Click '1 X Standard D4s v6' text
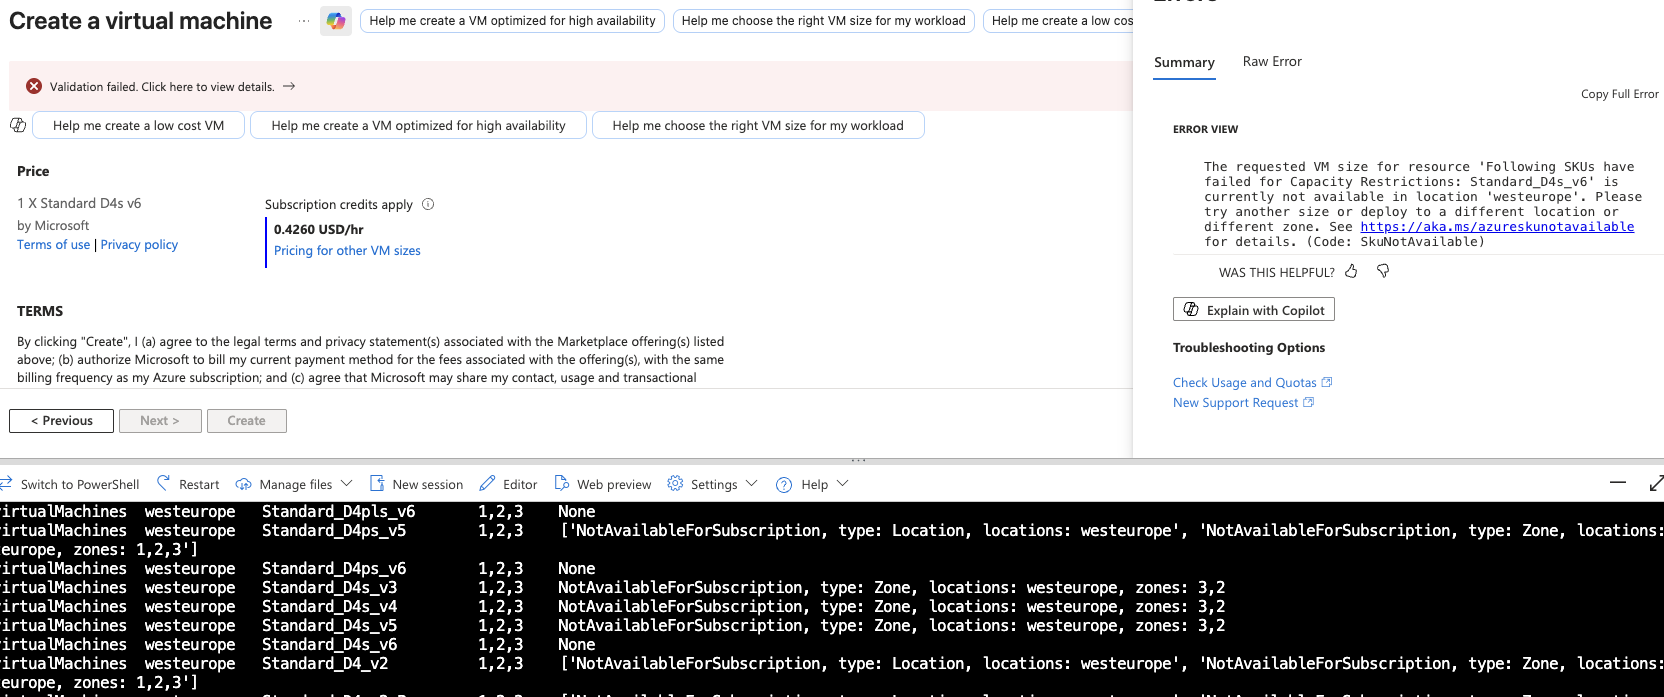 [x=79, y=203]
